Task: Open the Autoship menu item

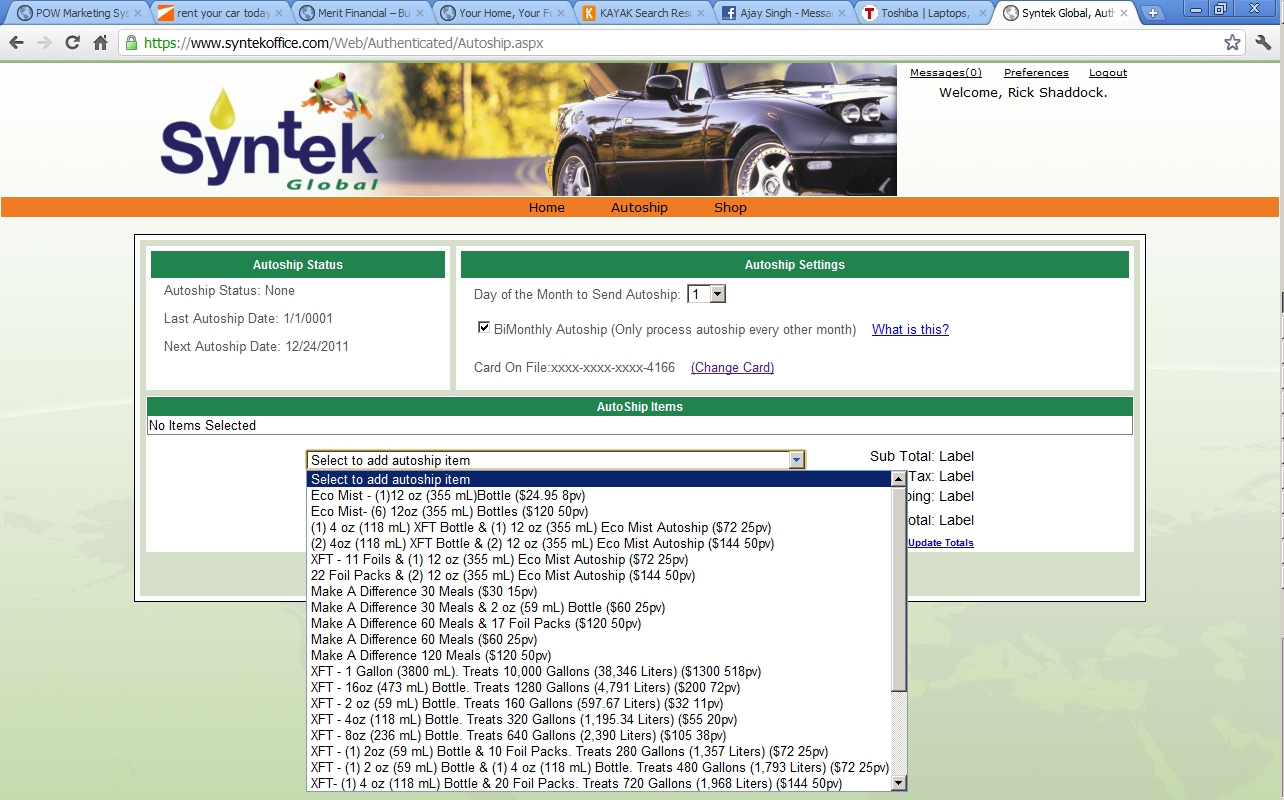Action: click(x=639, y=207)
